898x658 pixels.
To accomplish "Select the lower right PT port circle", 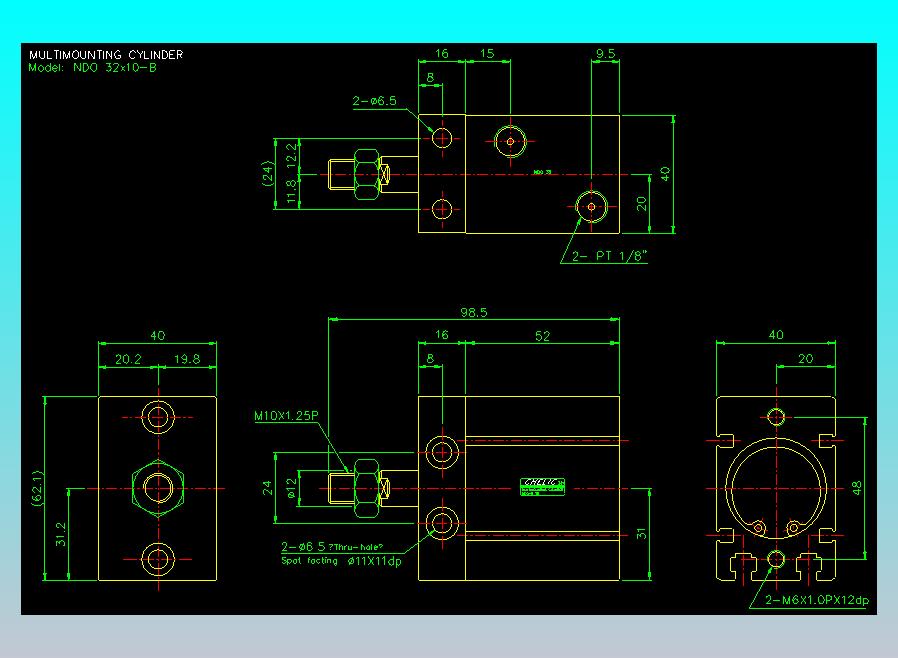I will click(x=592, y=207).
